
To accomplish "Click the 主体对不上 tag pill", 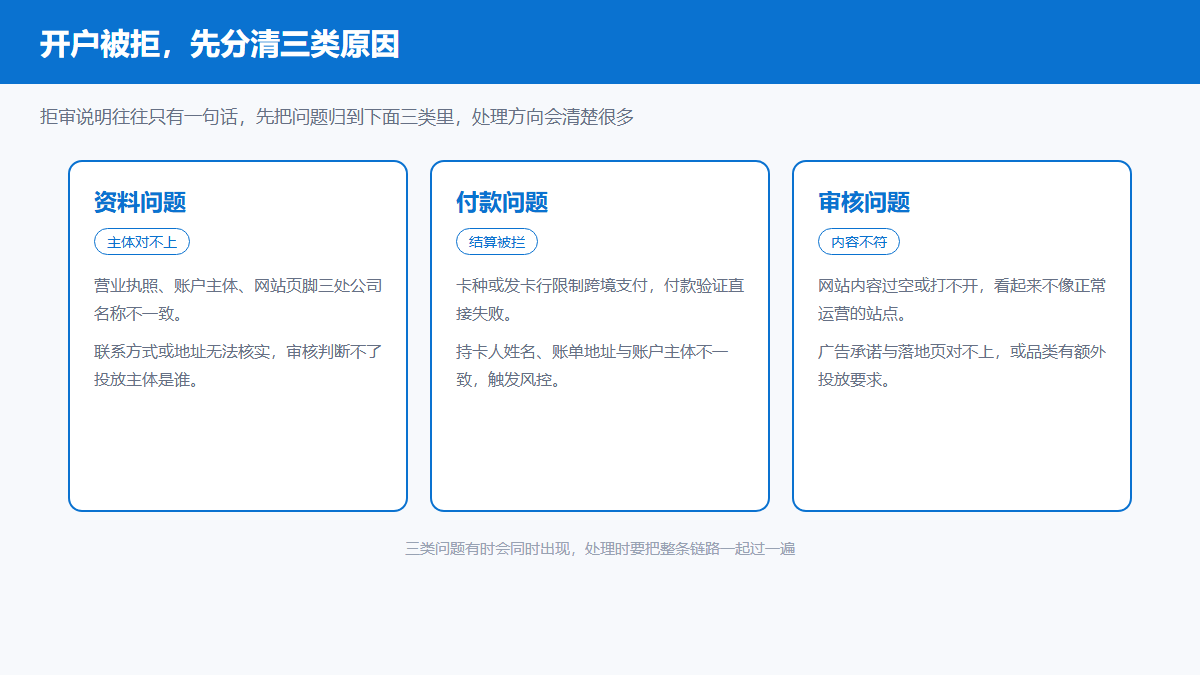I will coord(142,242).
